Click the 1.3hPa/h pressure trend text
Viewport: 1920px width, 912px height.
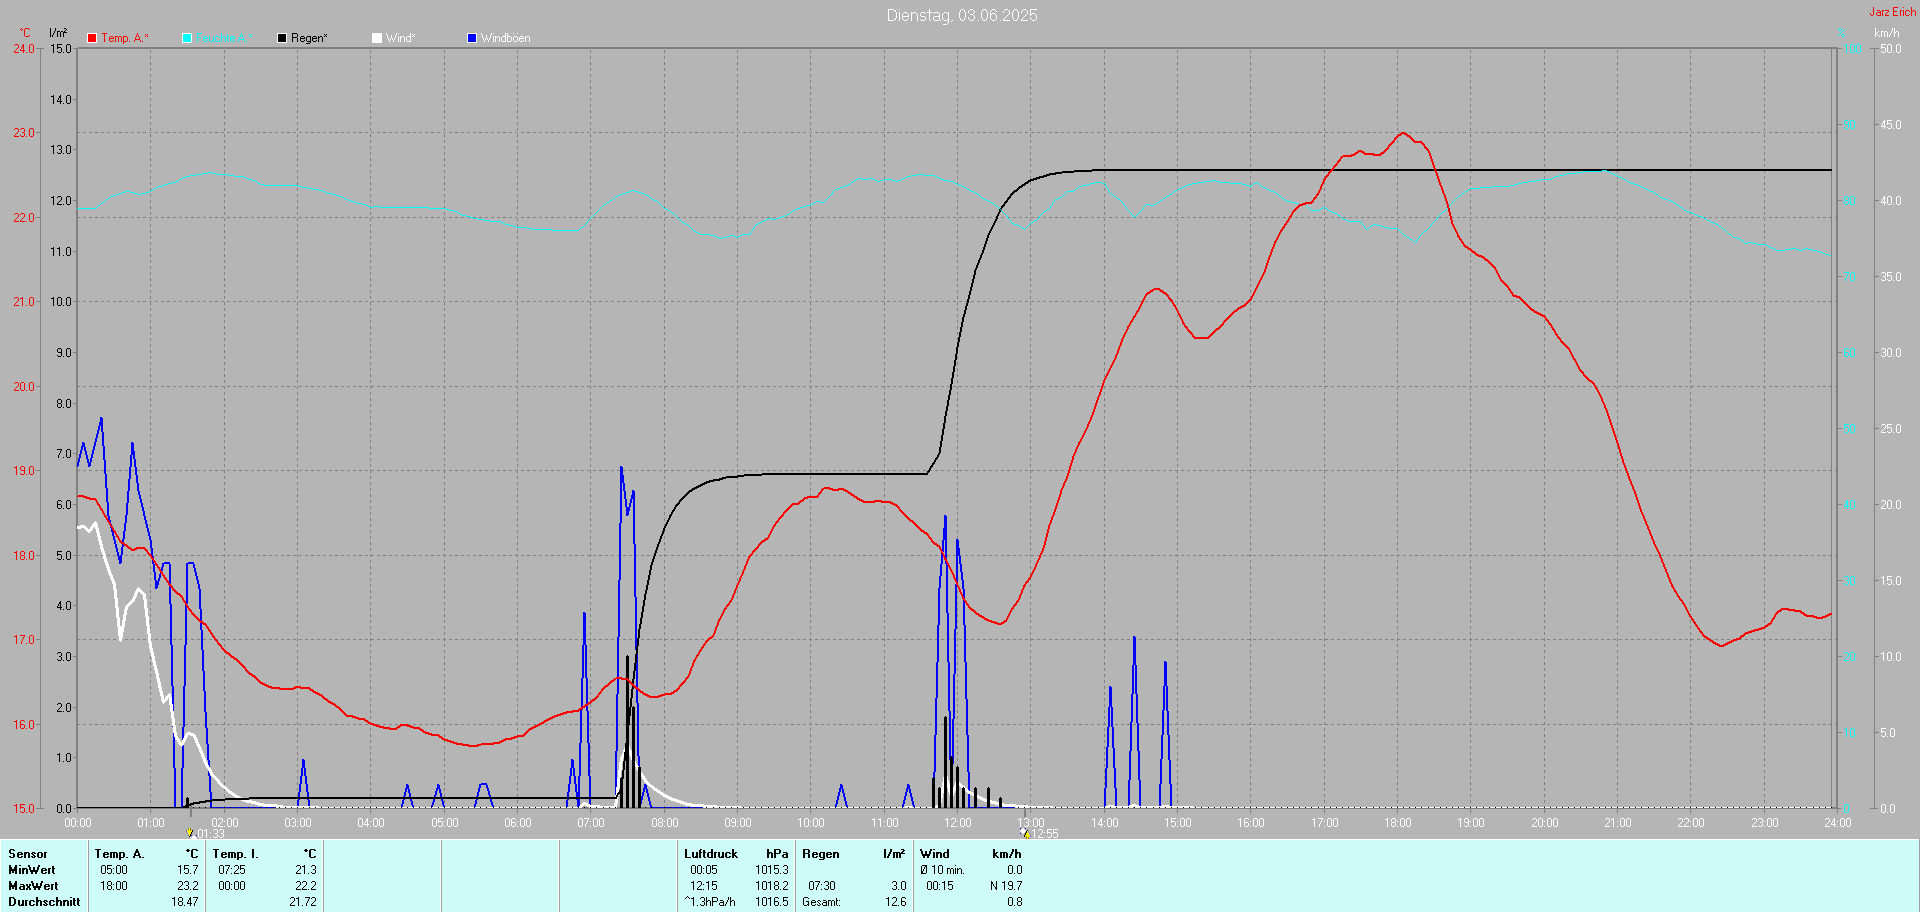pos(710,902)
